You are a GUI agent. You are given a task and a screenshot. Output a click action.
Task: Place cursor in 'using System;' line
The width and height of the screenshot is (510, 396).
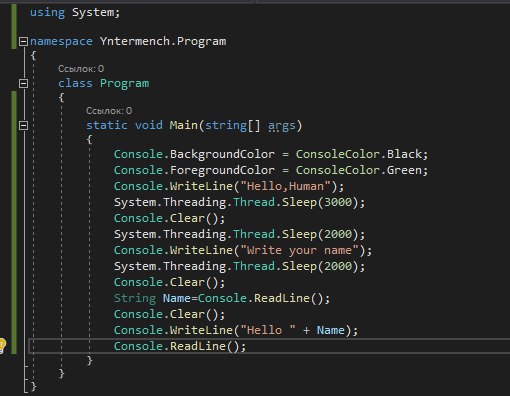(75, 13)
